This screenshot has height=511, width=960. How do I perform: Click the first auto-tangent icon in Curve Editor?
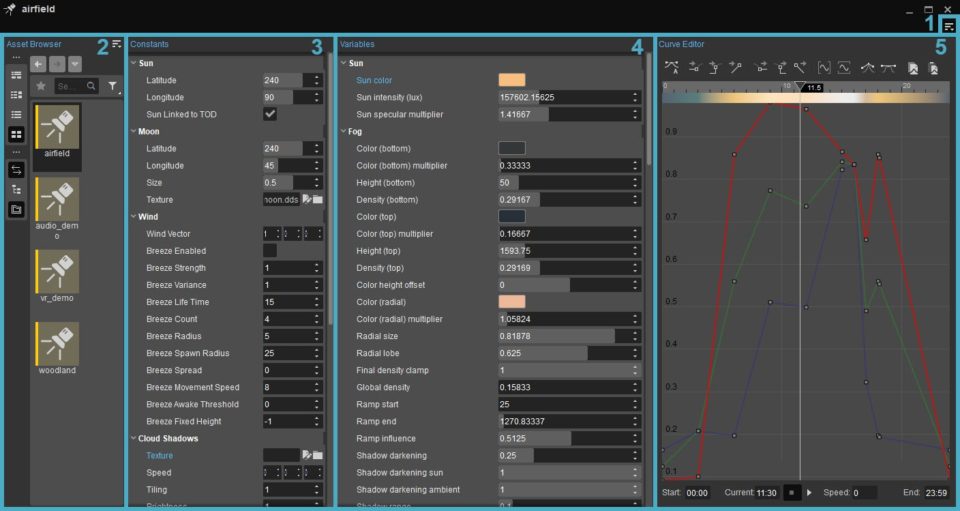pyautogui.click(x=672, y=67)
